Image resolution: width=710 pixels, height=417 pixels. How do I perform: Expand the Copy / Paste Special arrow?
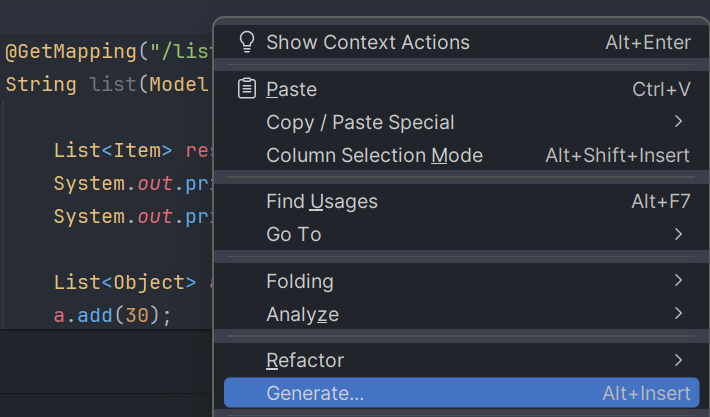point(679,122)
